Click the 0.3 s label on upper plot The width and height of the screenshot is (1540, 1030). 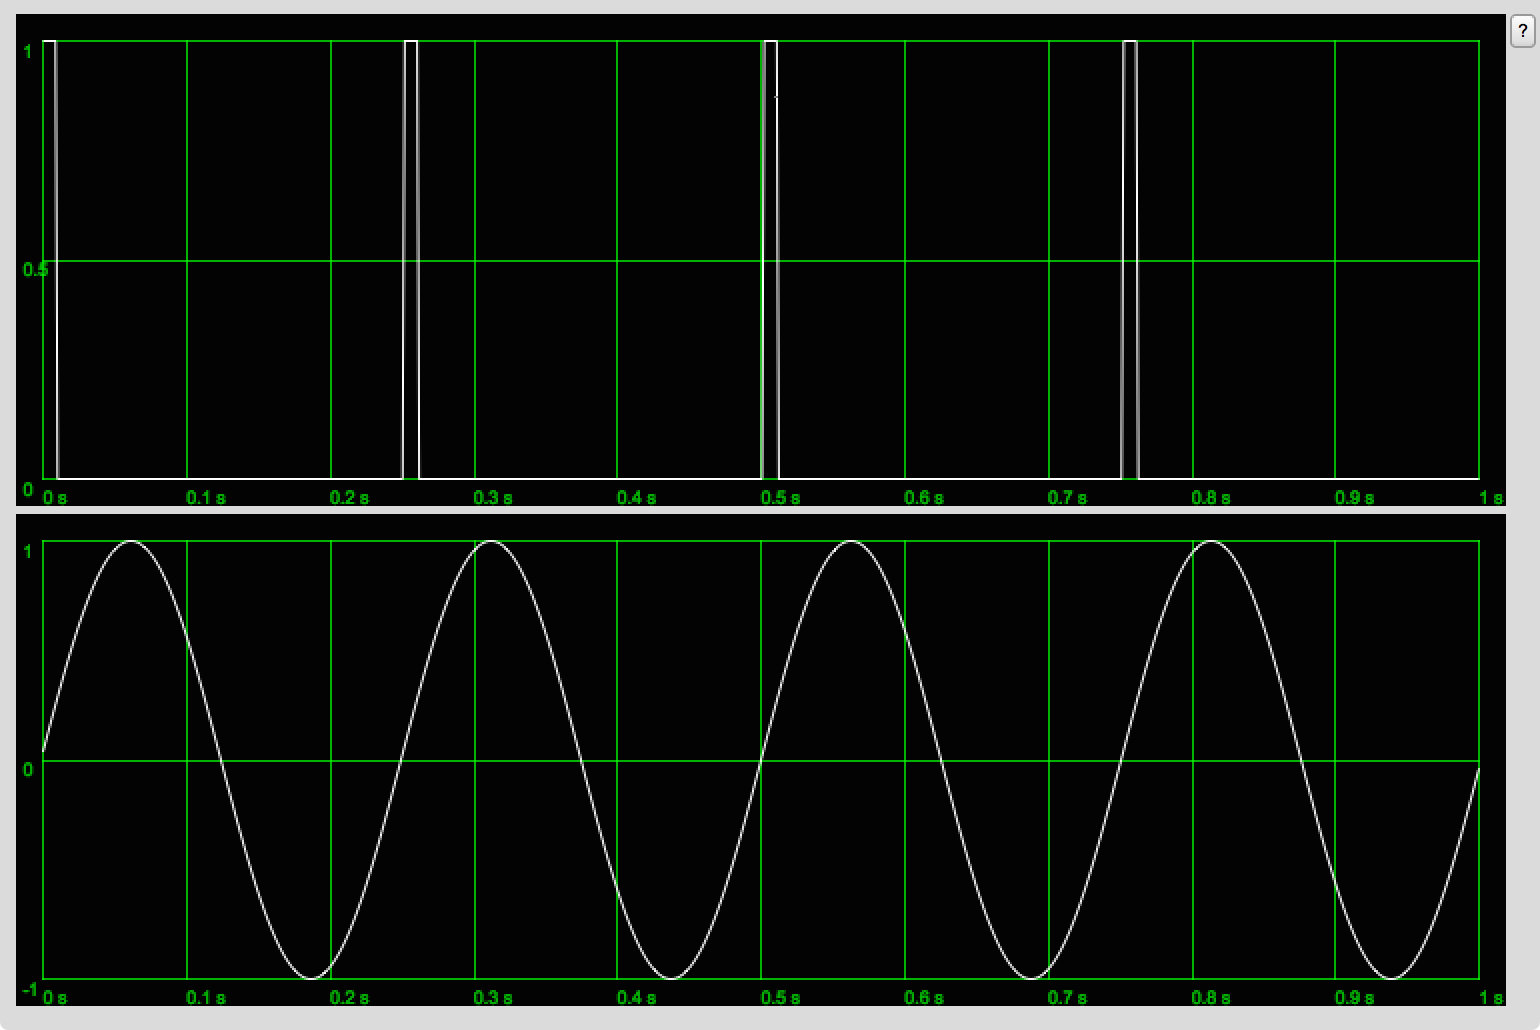pyautogui.click(x=494, y=497)
